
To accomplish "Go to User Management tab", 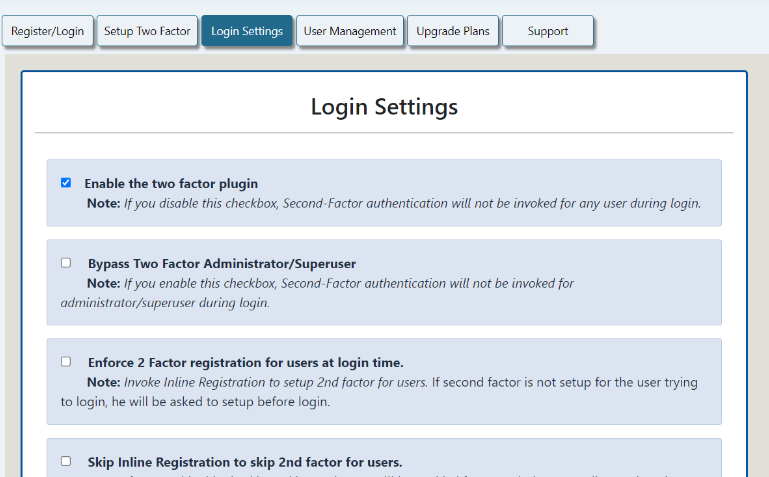I will pyautogui.click(x=350, y=31).
